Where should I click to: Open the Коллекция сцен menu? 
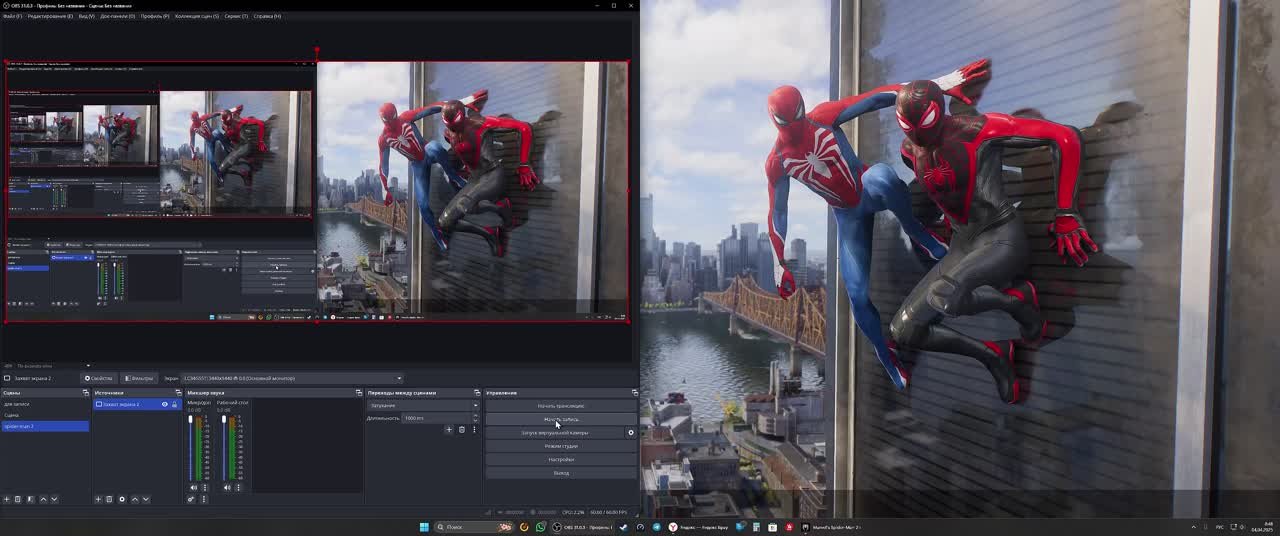[x=196, y=16]
